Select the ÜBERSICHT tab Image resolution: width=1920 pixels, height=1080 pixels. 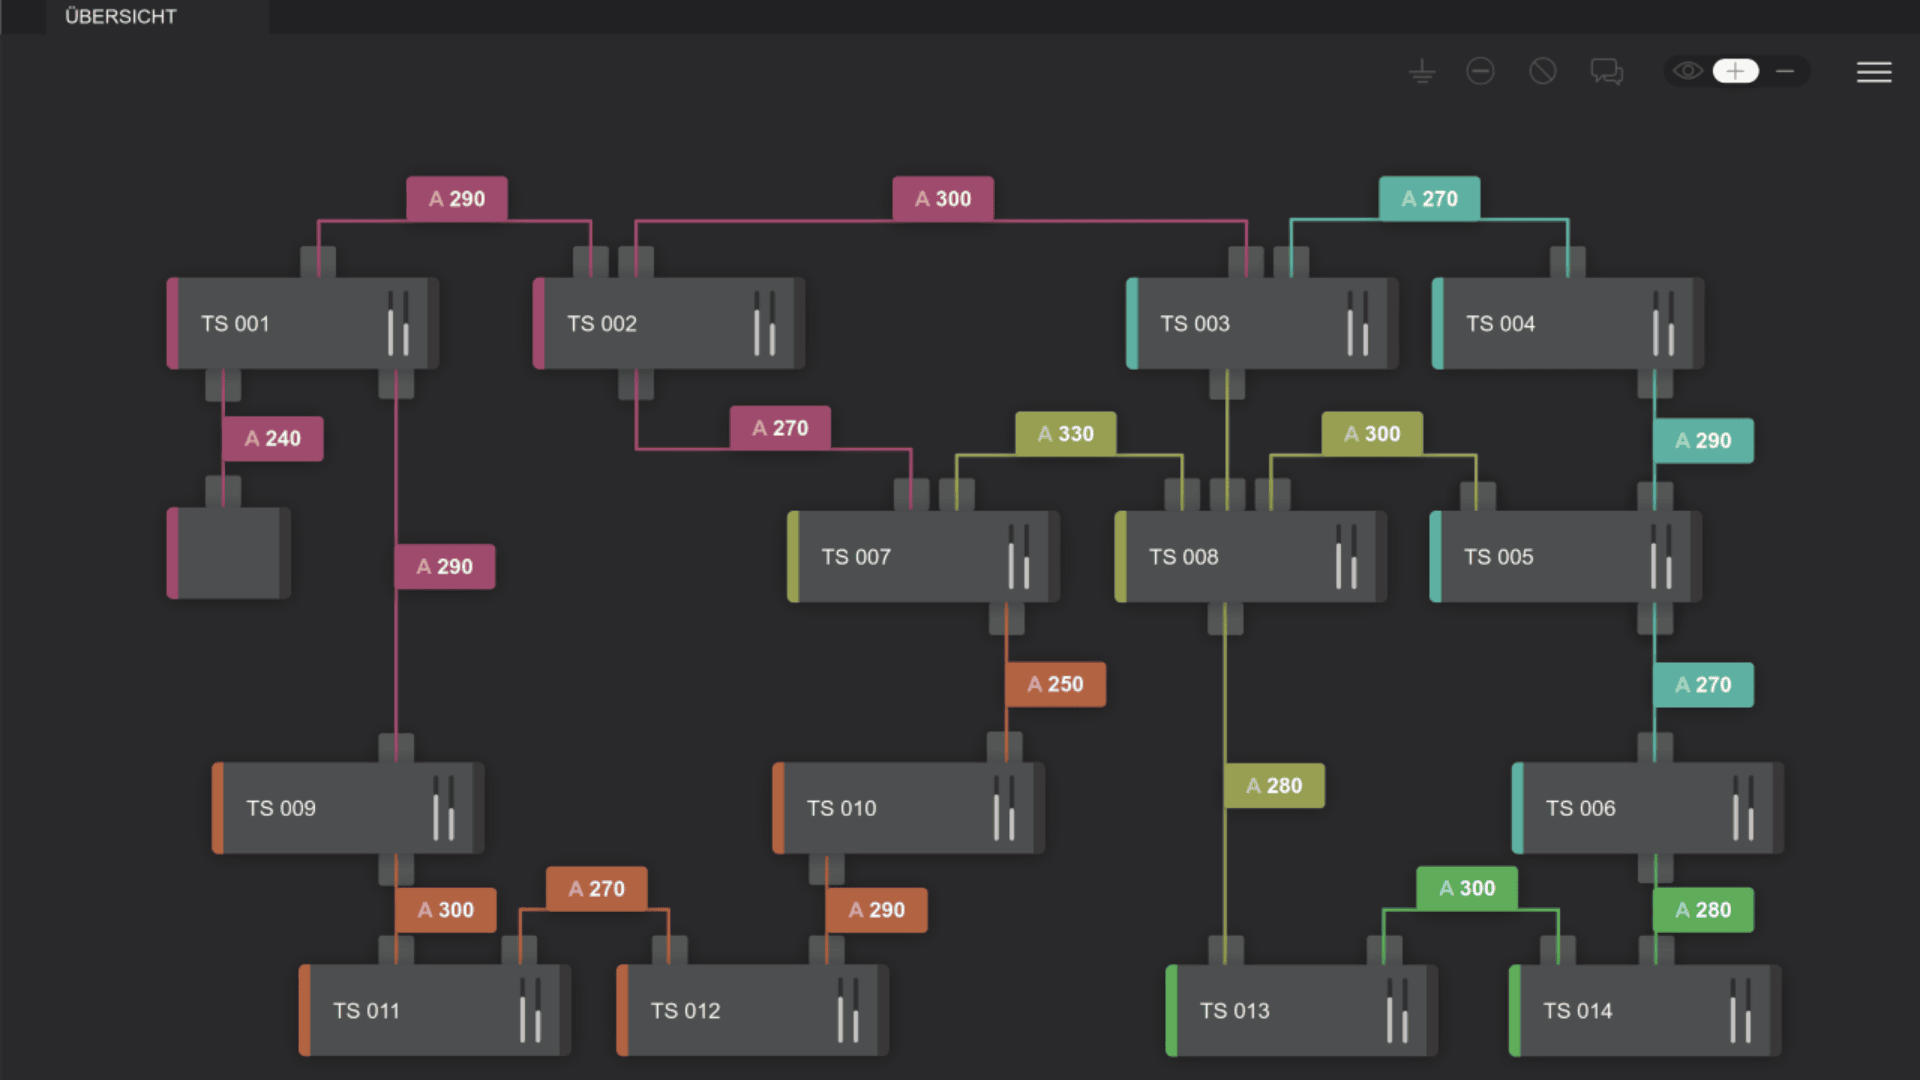(x=121, y=17)
